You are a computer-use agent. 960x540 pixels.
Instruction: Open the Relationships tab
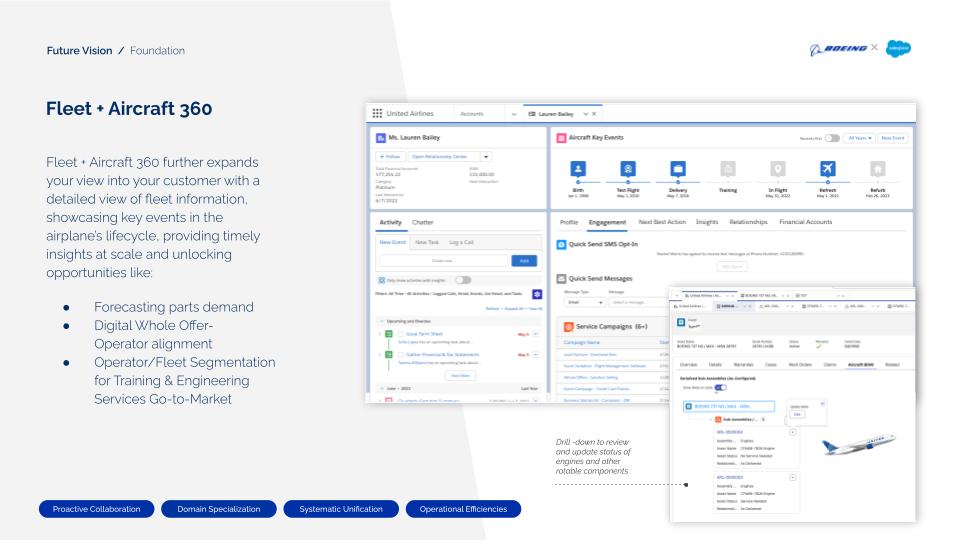coord(748,222)
